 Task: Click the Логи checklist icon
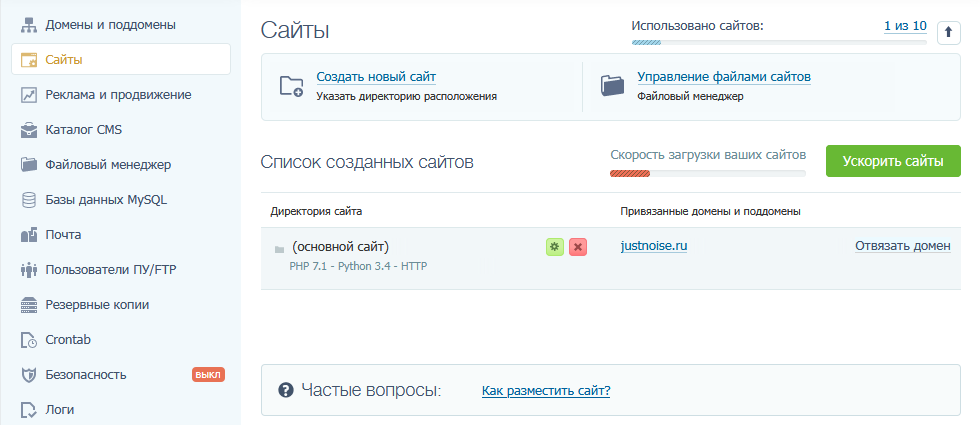(29, 410)
